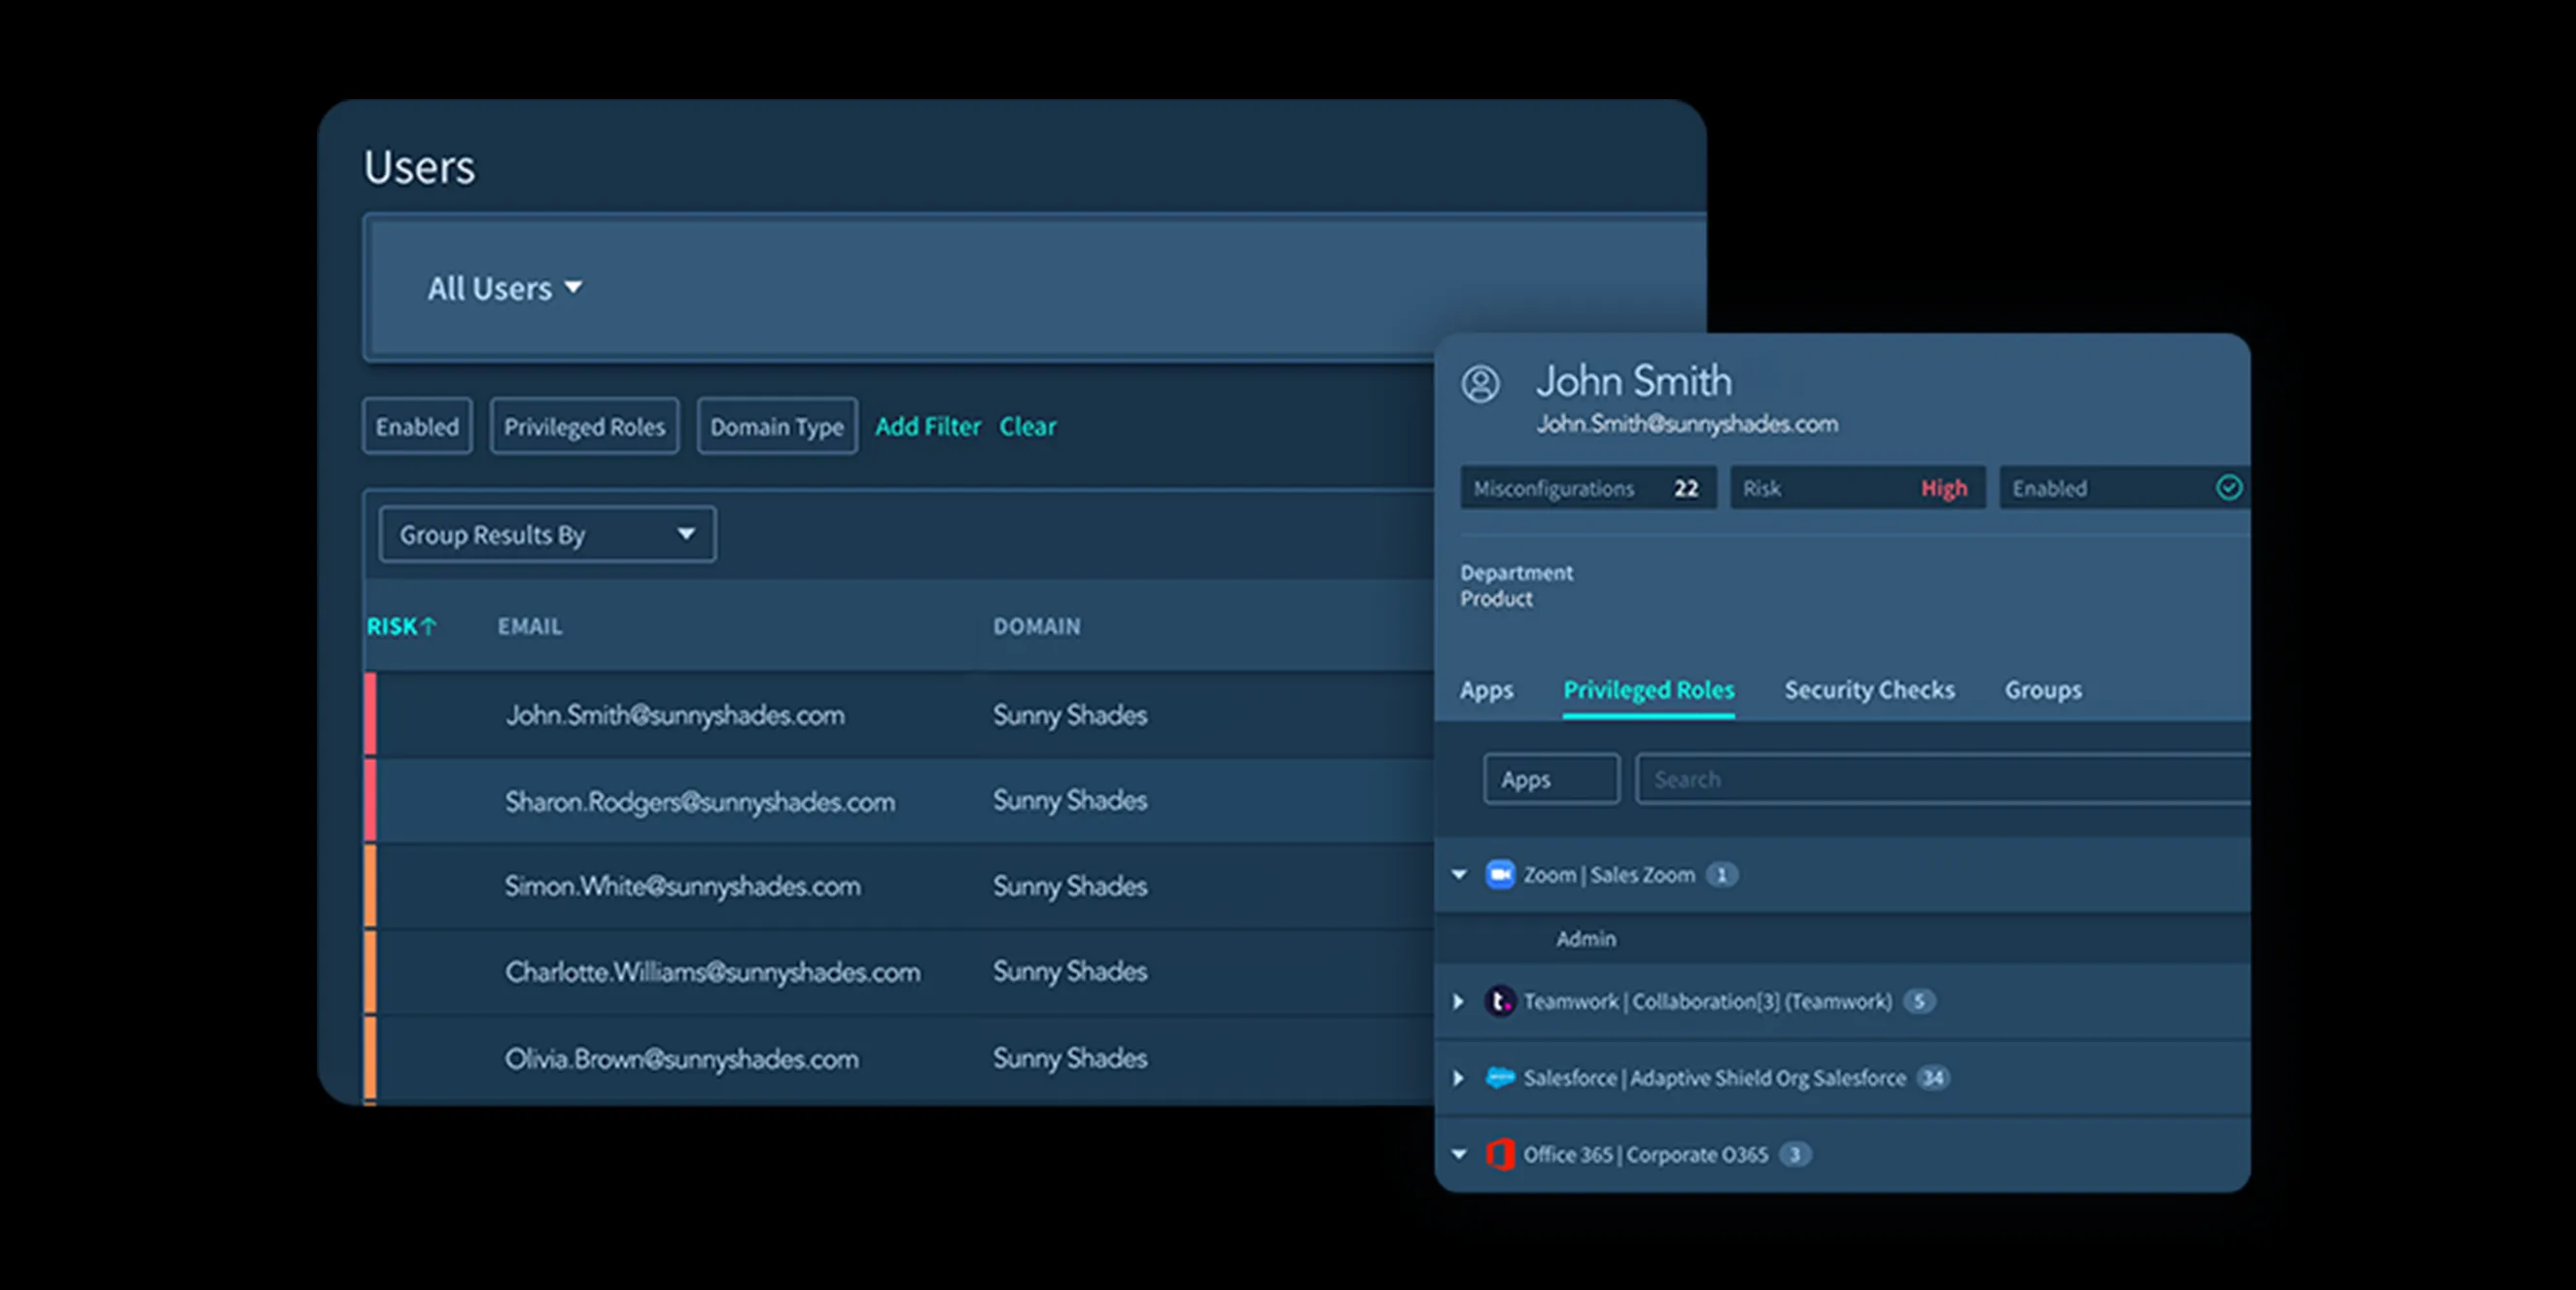Toggle the Domain Type filter chip
This screenshot has height=1290, width=2576.
777,426
